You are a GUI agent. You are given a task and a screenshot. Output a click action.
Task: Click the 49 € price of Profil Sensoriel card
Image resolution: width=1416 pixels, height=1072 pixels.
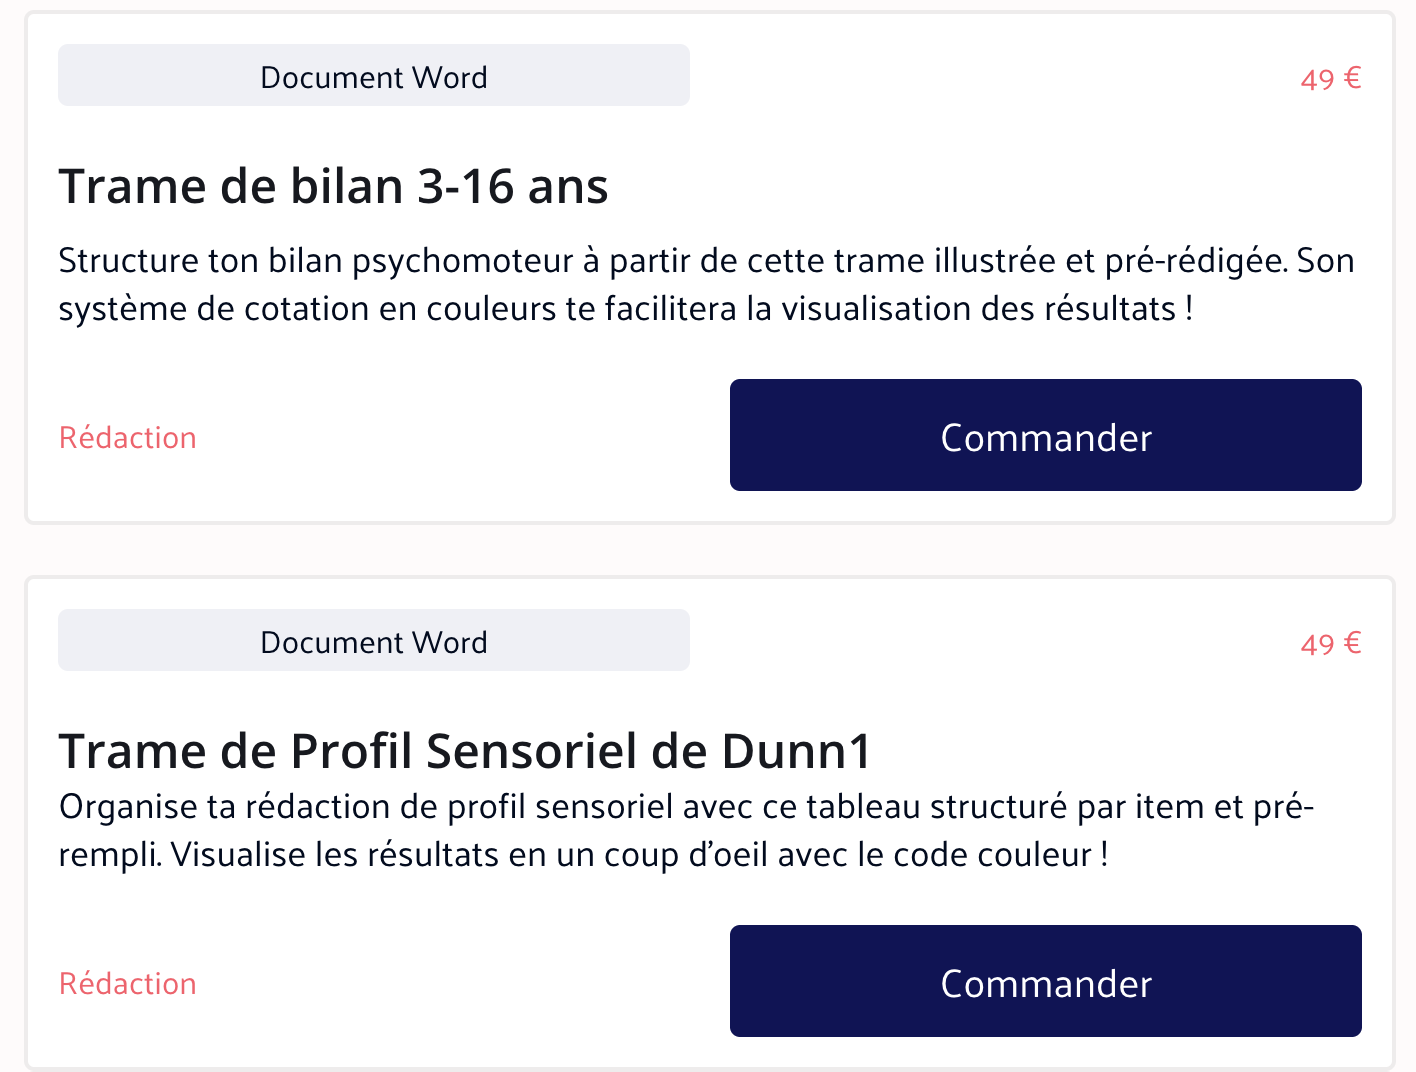click(x=1330, y=643)
